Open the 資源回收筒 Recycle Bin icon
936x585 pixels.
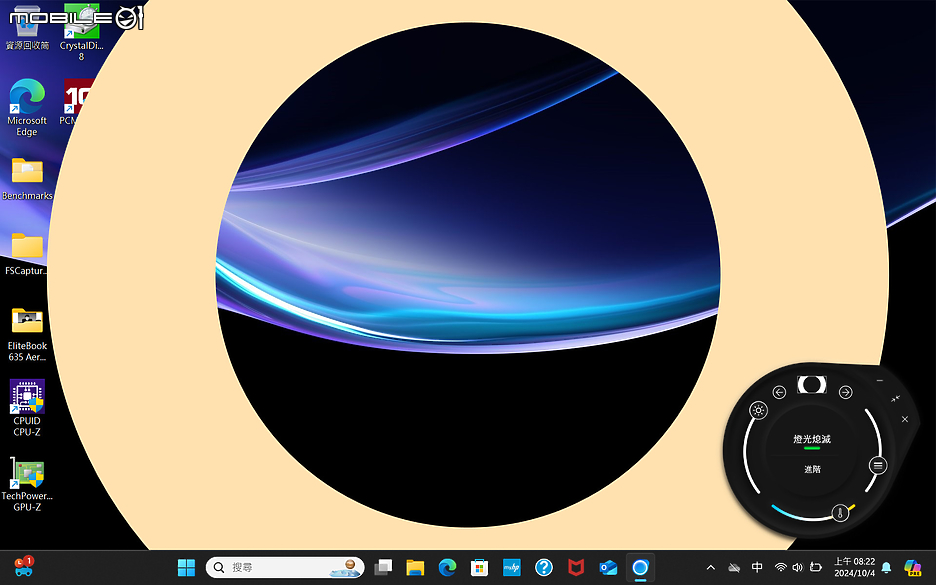coord(27,29)
